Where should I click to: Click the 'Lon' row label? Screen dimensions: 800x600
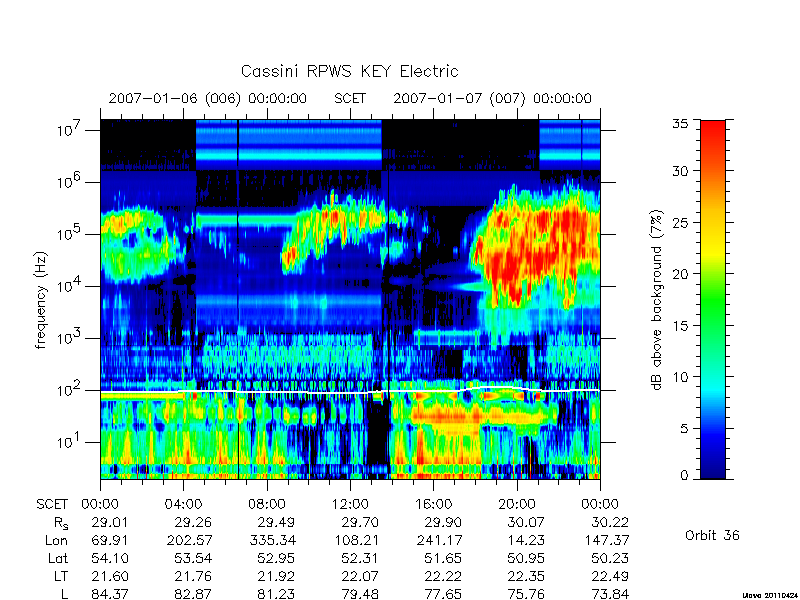tap(56, 540)
